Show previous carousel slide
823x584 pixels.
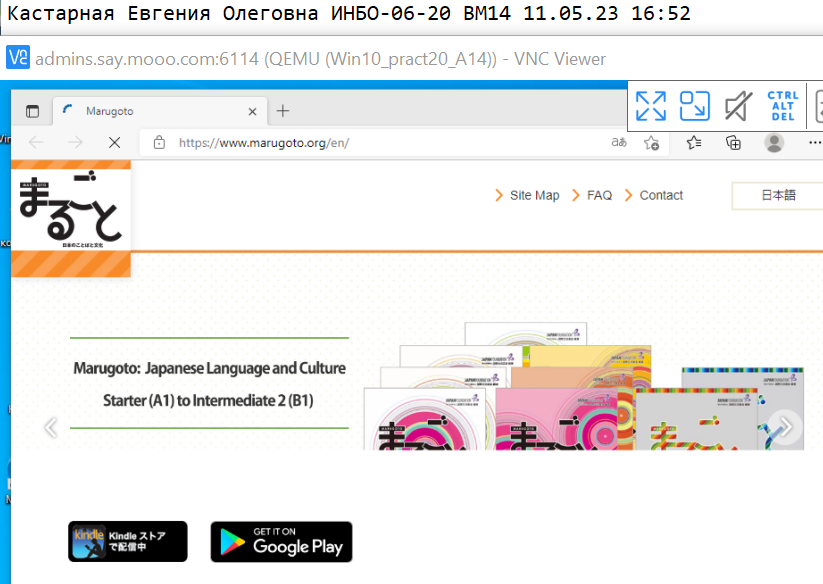51,428
